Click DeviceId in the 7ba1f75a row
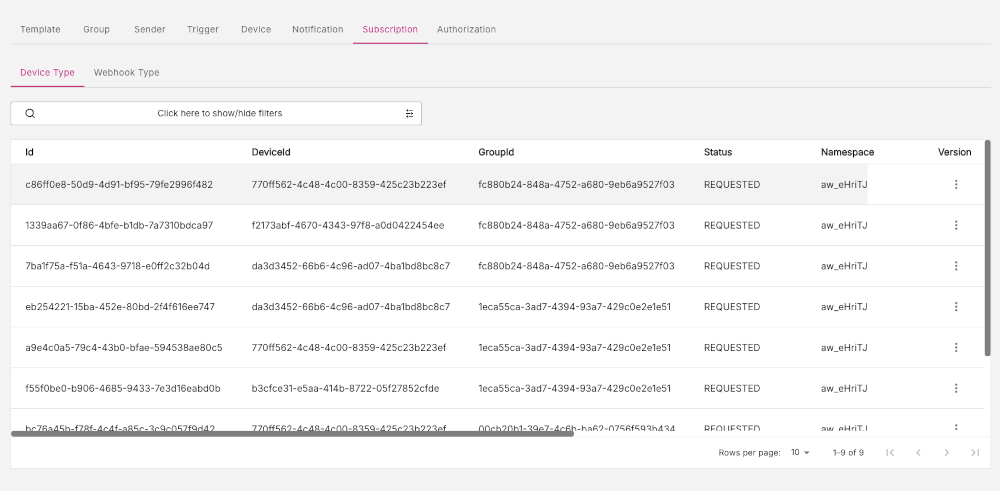Image resolution: width=1000 pixels, height=491 pixels. (351, 267)
